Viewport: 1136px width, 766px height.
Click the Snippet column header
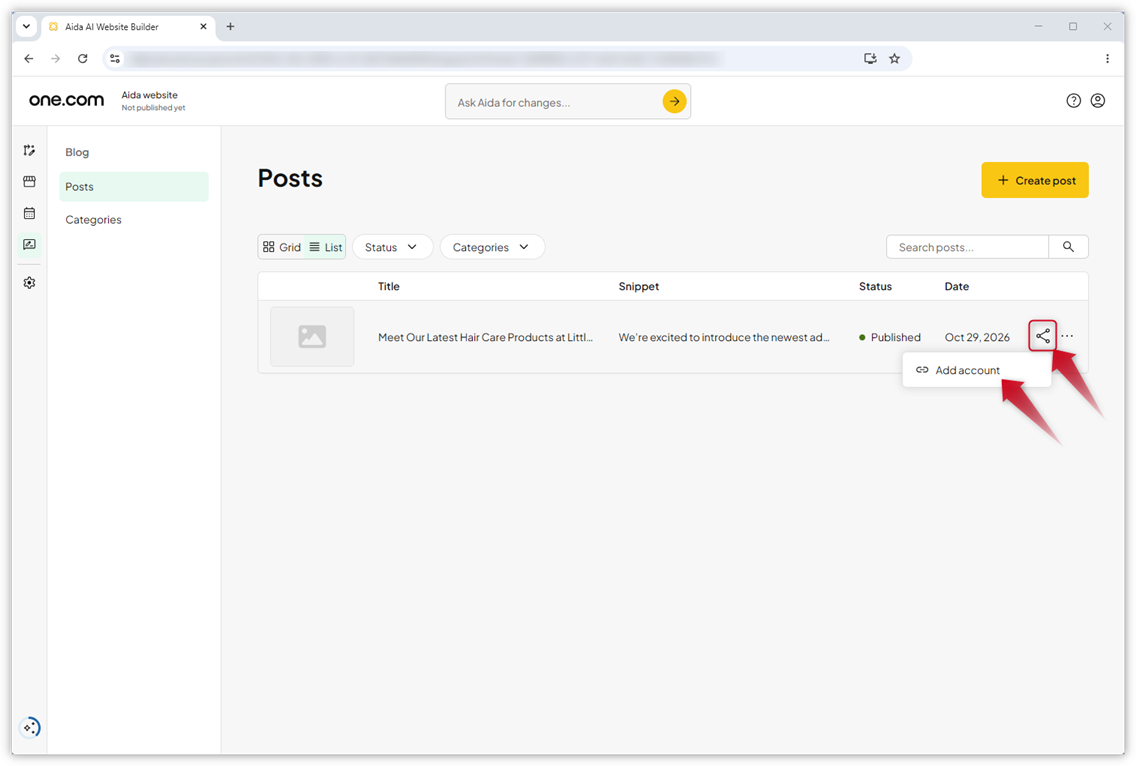638,286
